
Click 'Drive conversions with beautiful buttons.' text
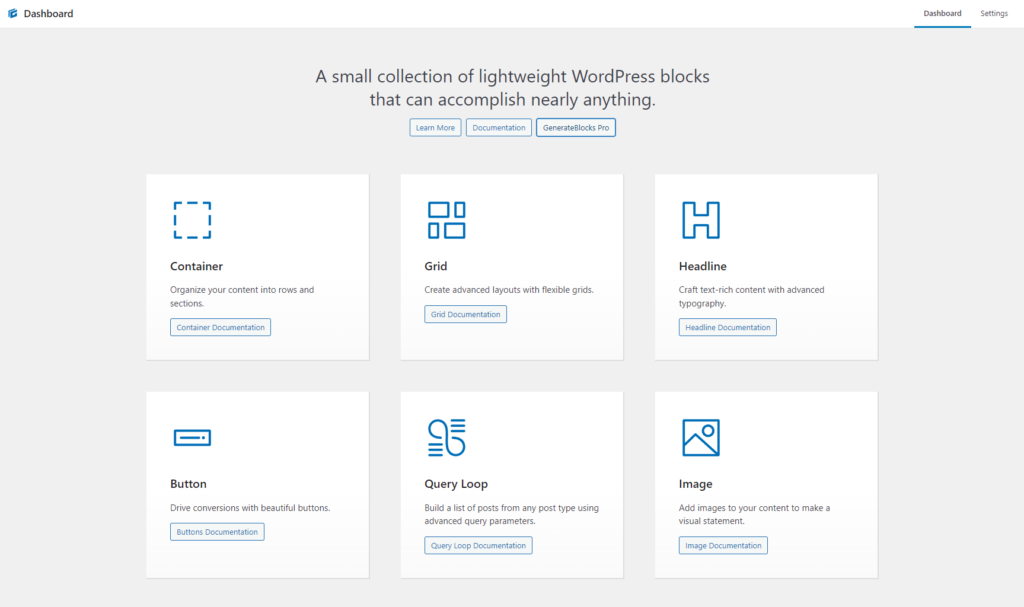250,508
